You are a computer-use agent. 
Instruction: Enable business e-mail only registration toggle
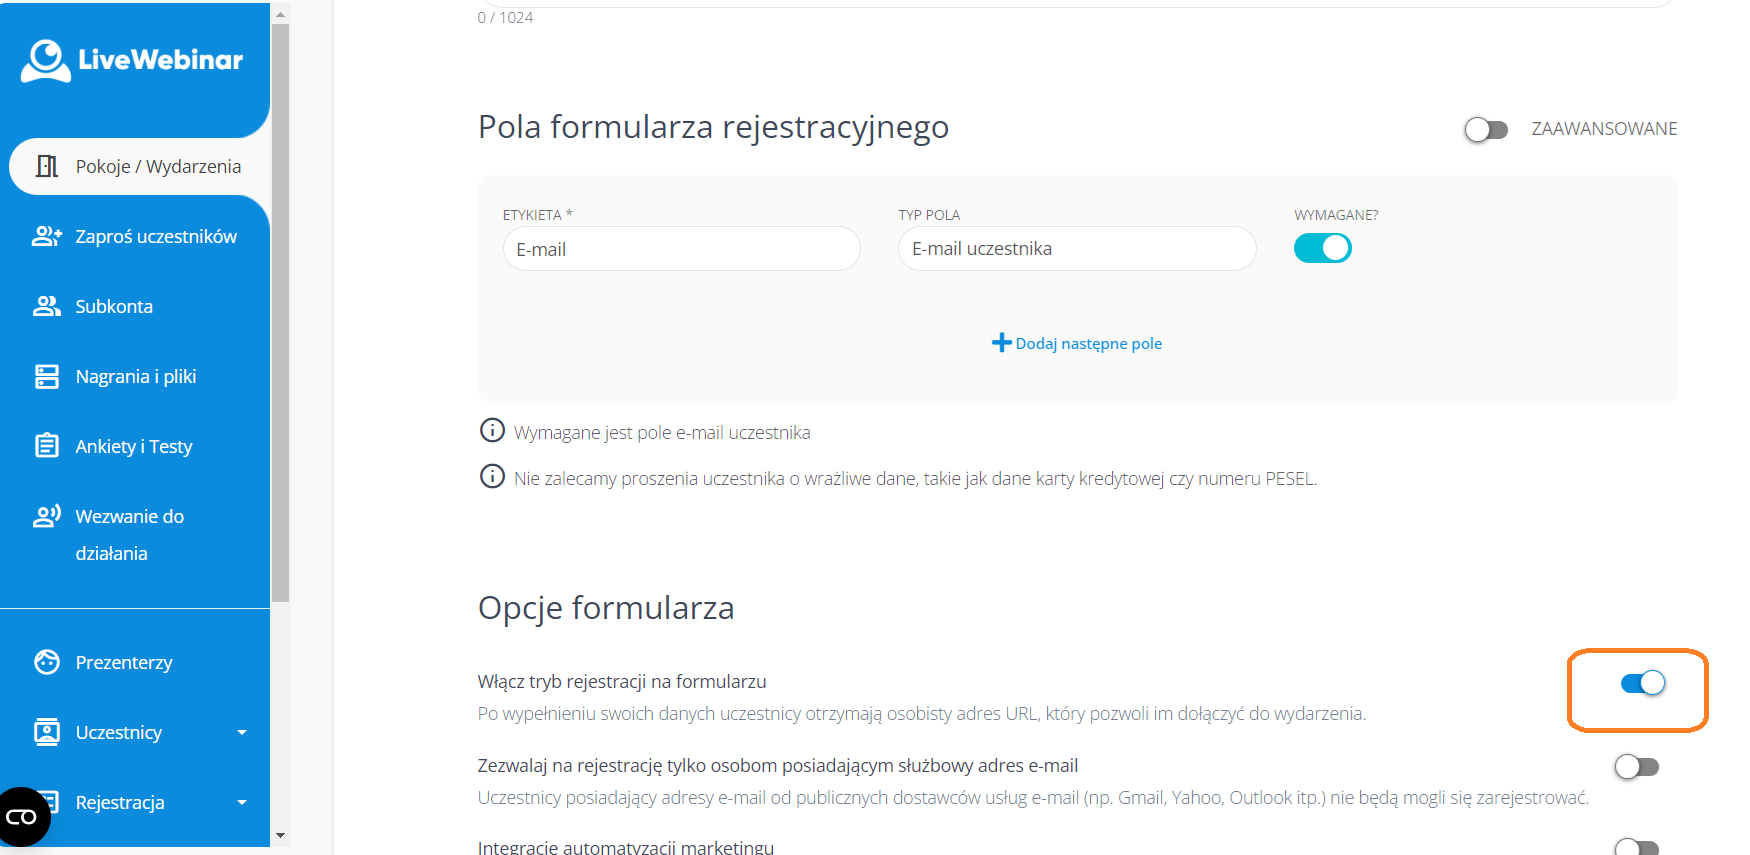[1636, 767]
